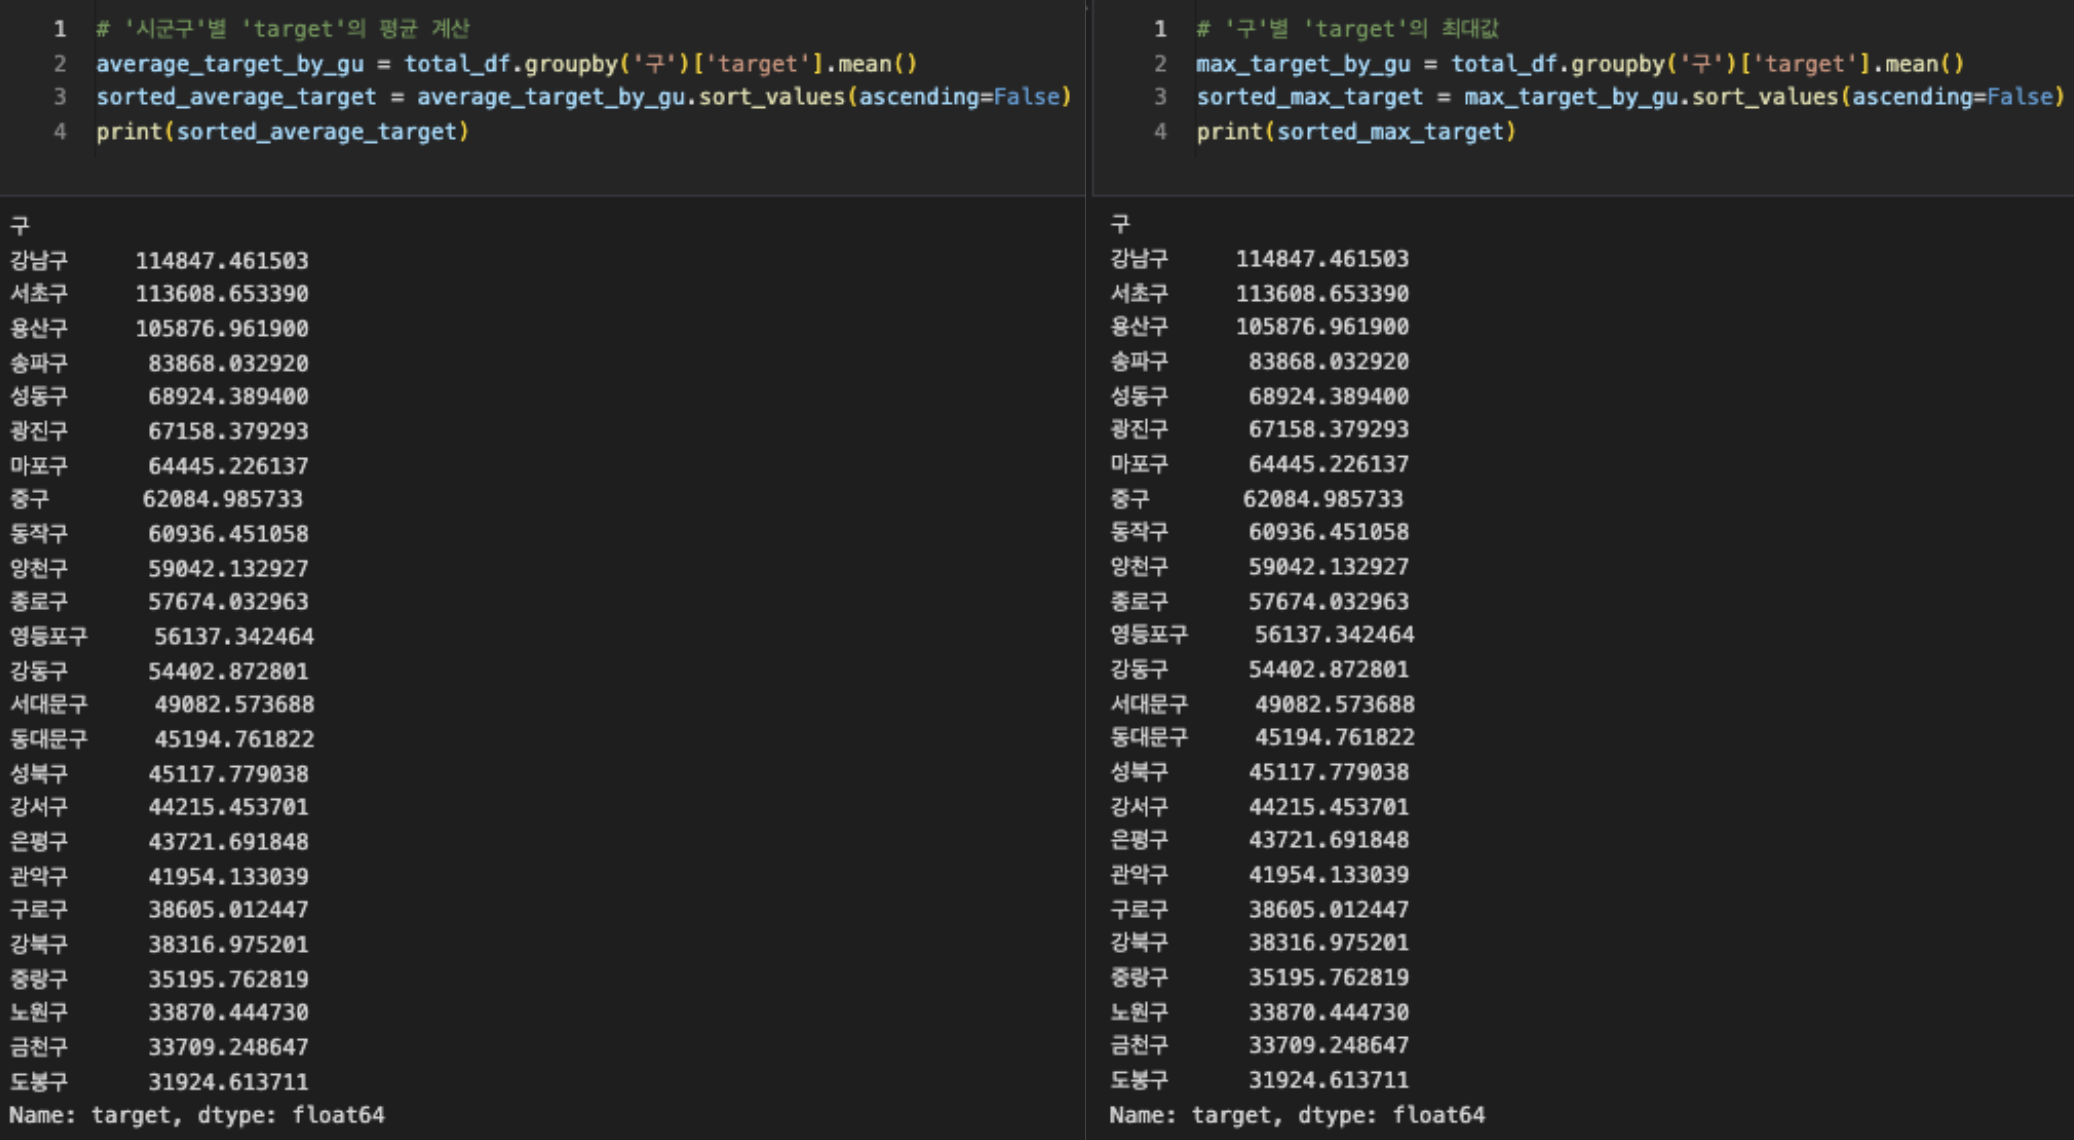Click 은평구 row in left output

(159, 842)
